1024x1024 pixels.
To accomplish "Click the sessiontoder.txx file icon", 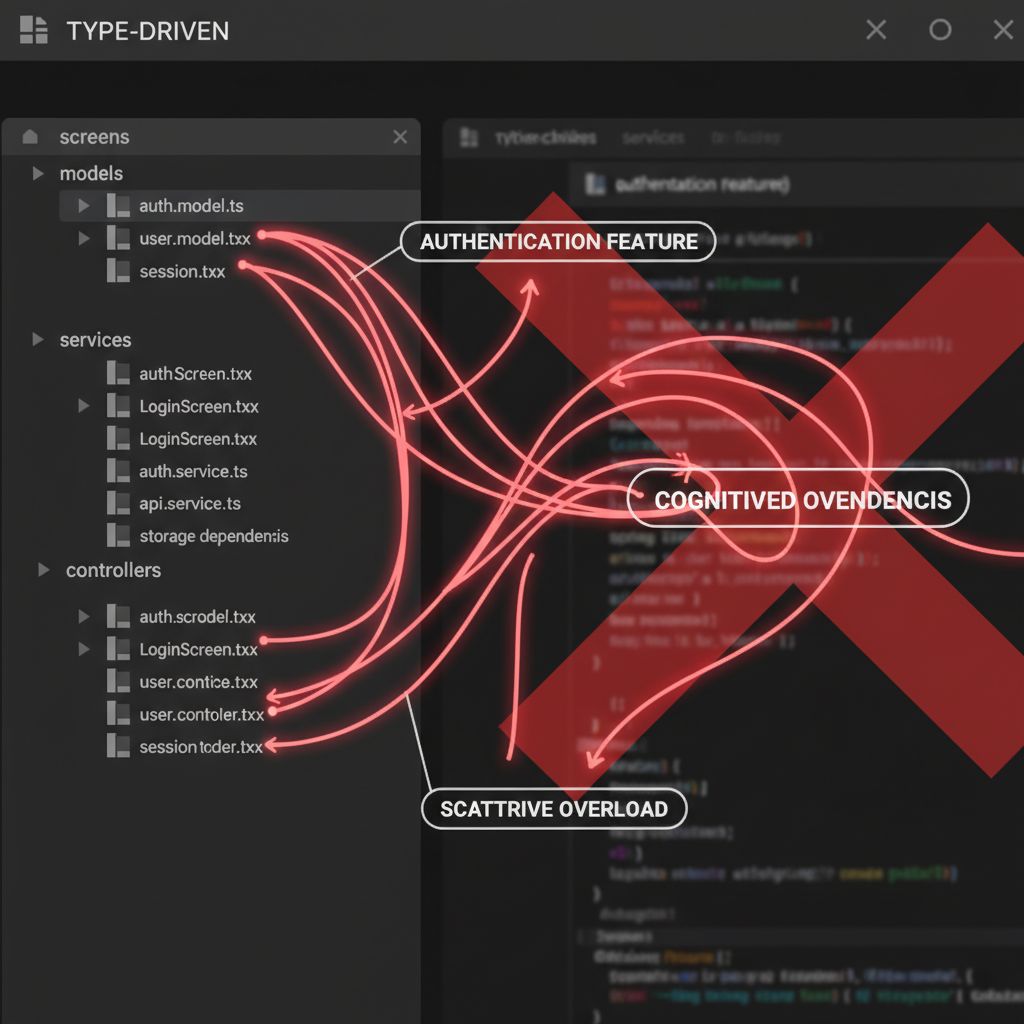I will click(118, 746).
